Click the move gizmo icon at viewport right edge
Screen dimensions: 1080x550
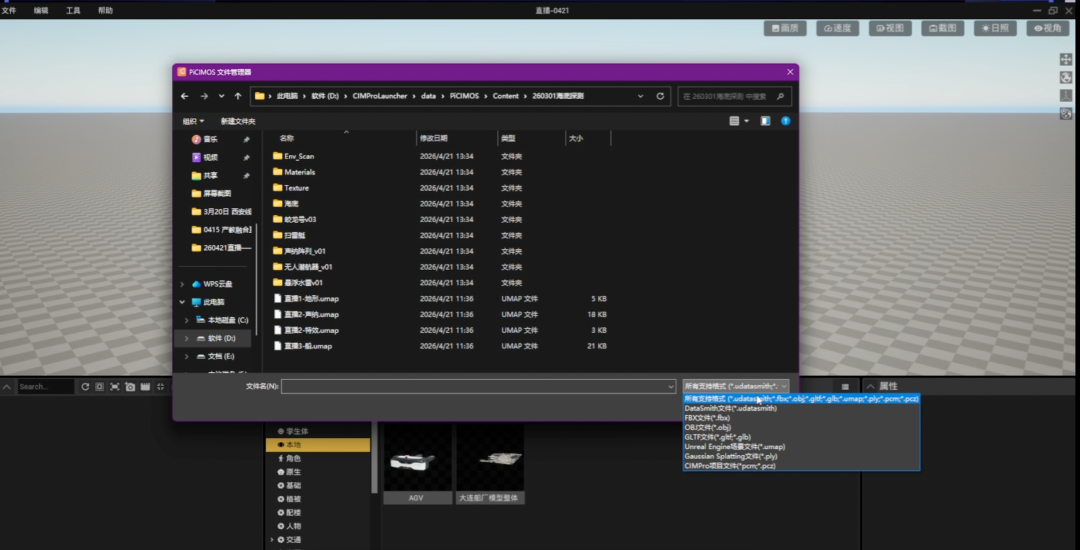[x=1066, y=60]
